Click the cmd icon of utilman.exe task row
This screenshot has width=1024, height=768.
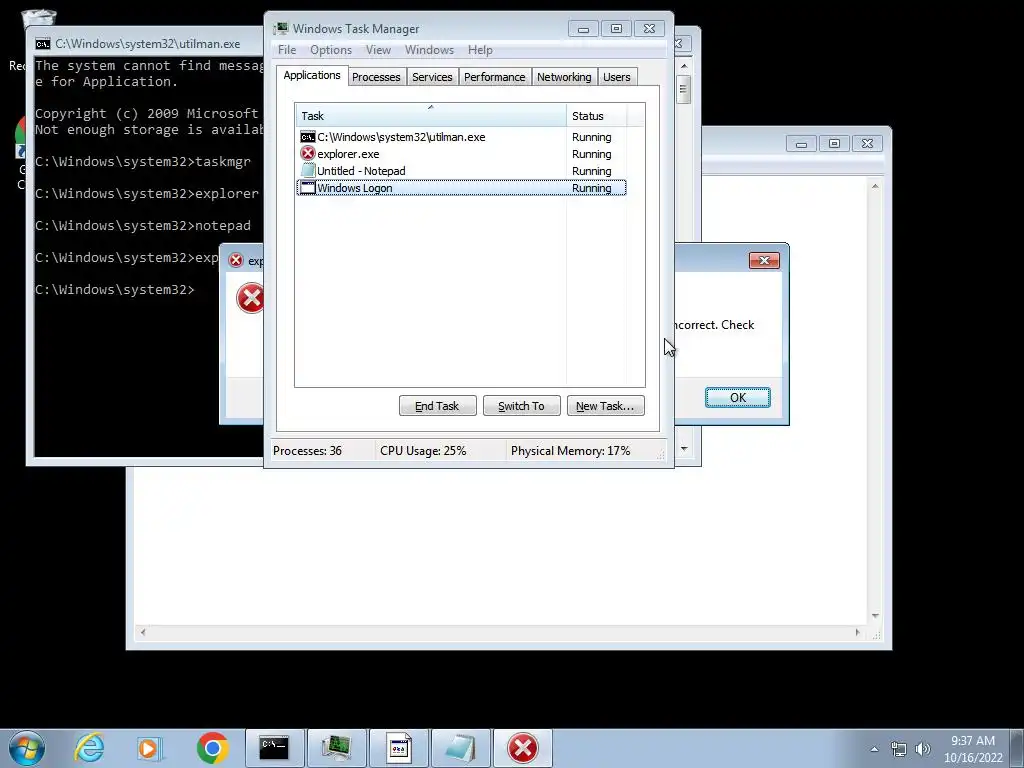[x=308, y=136]
